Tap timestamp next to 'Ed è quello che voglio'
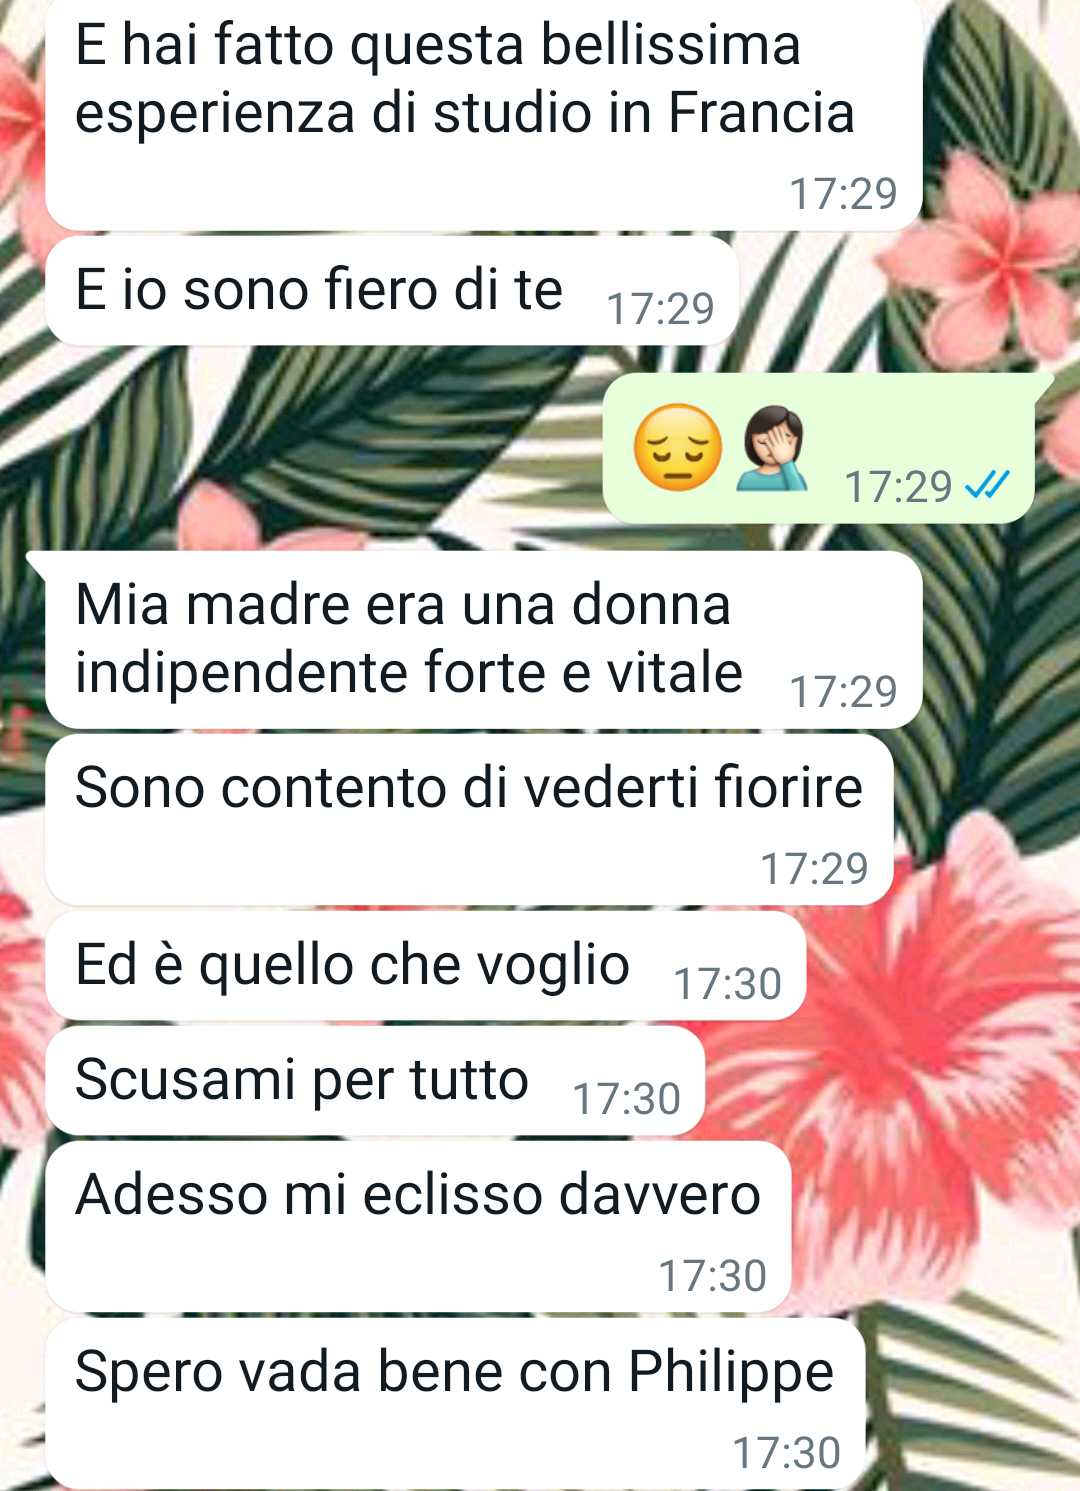1080x1491 pixels. click(727, 984)
